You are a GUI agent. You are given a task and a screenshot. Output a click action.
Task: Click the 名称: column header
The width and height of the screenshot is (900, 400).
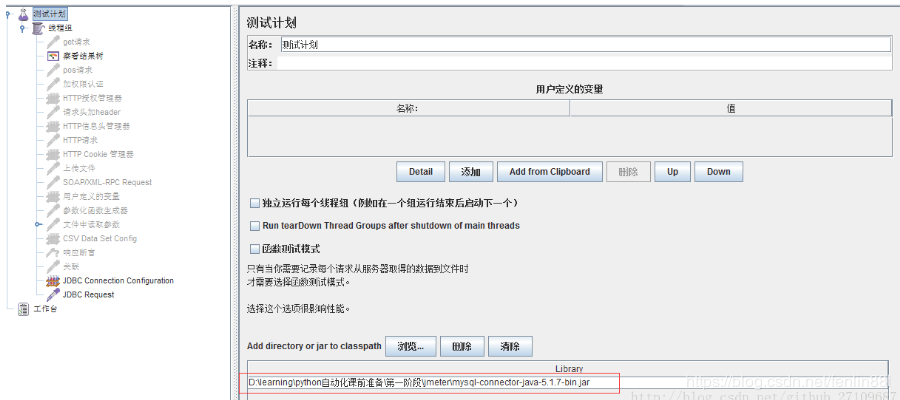tap(409, 108)
